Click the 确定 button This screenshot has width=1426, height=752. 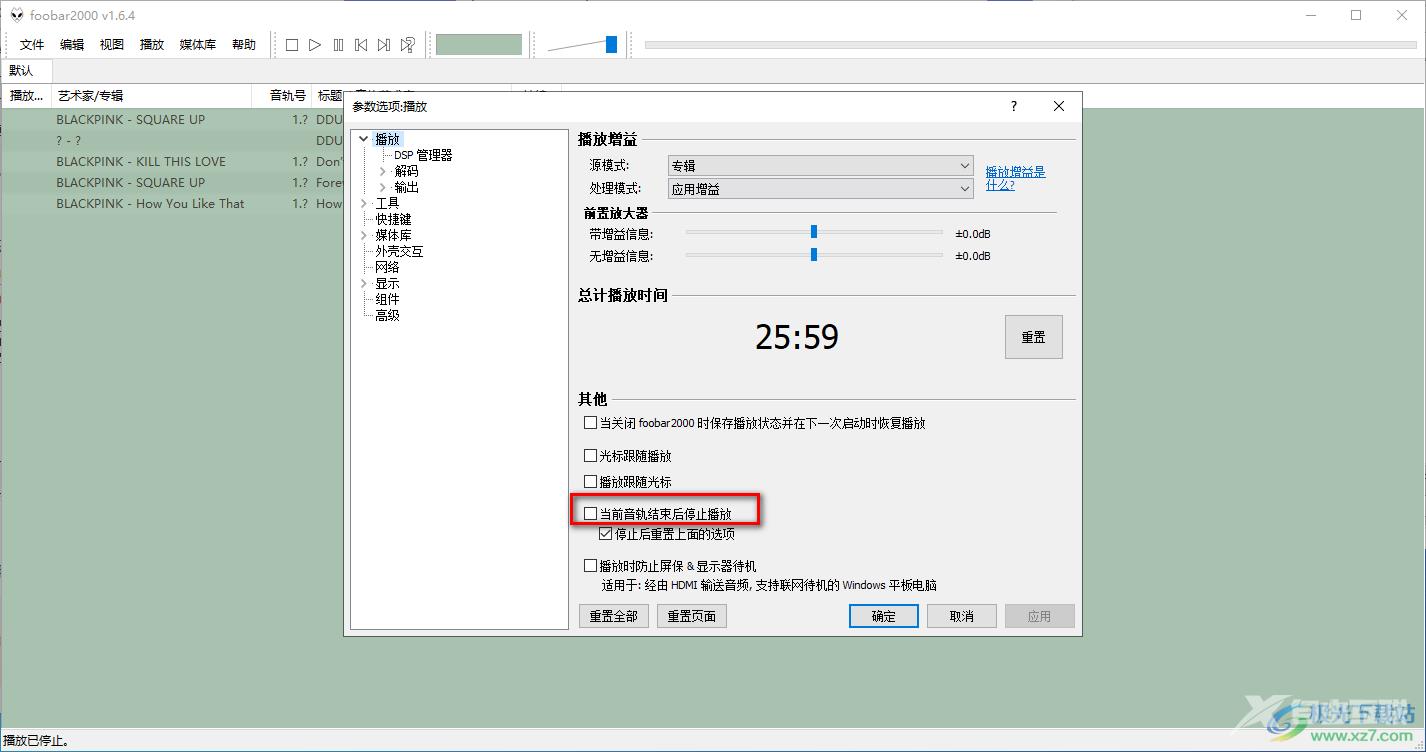tap(884, 616)
